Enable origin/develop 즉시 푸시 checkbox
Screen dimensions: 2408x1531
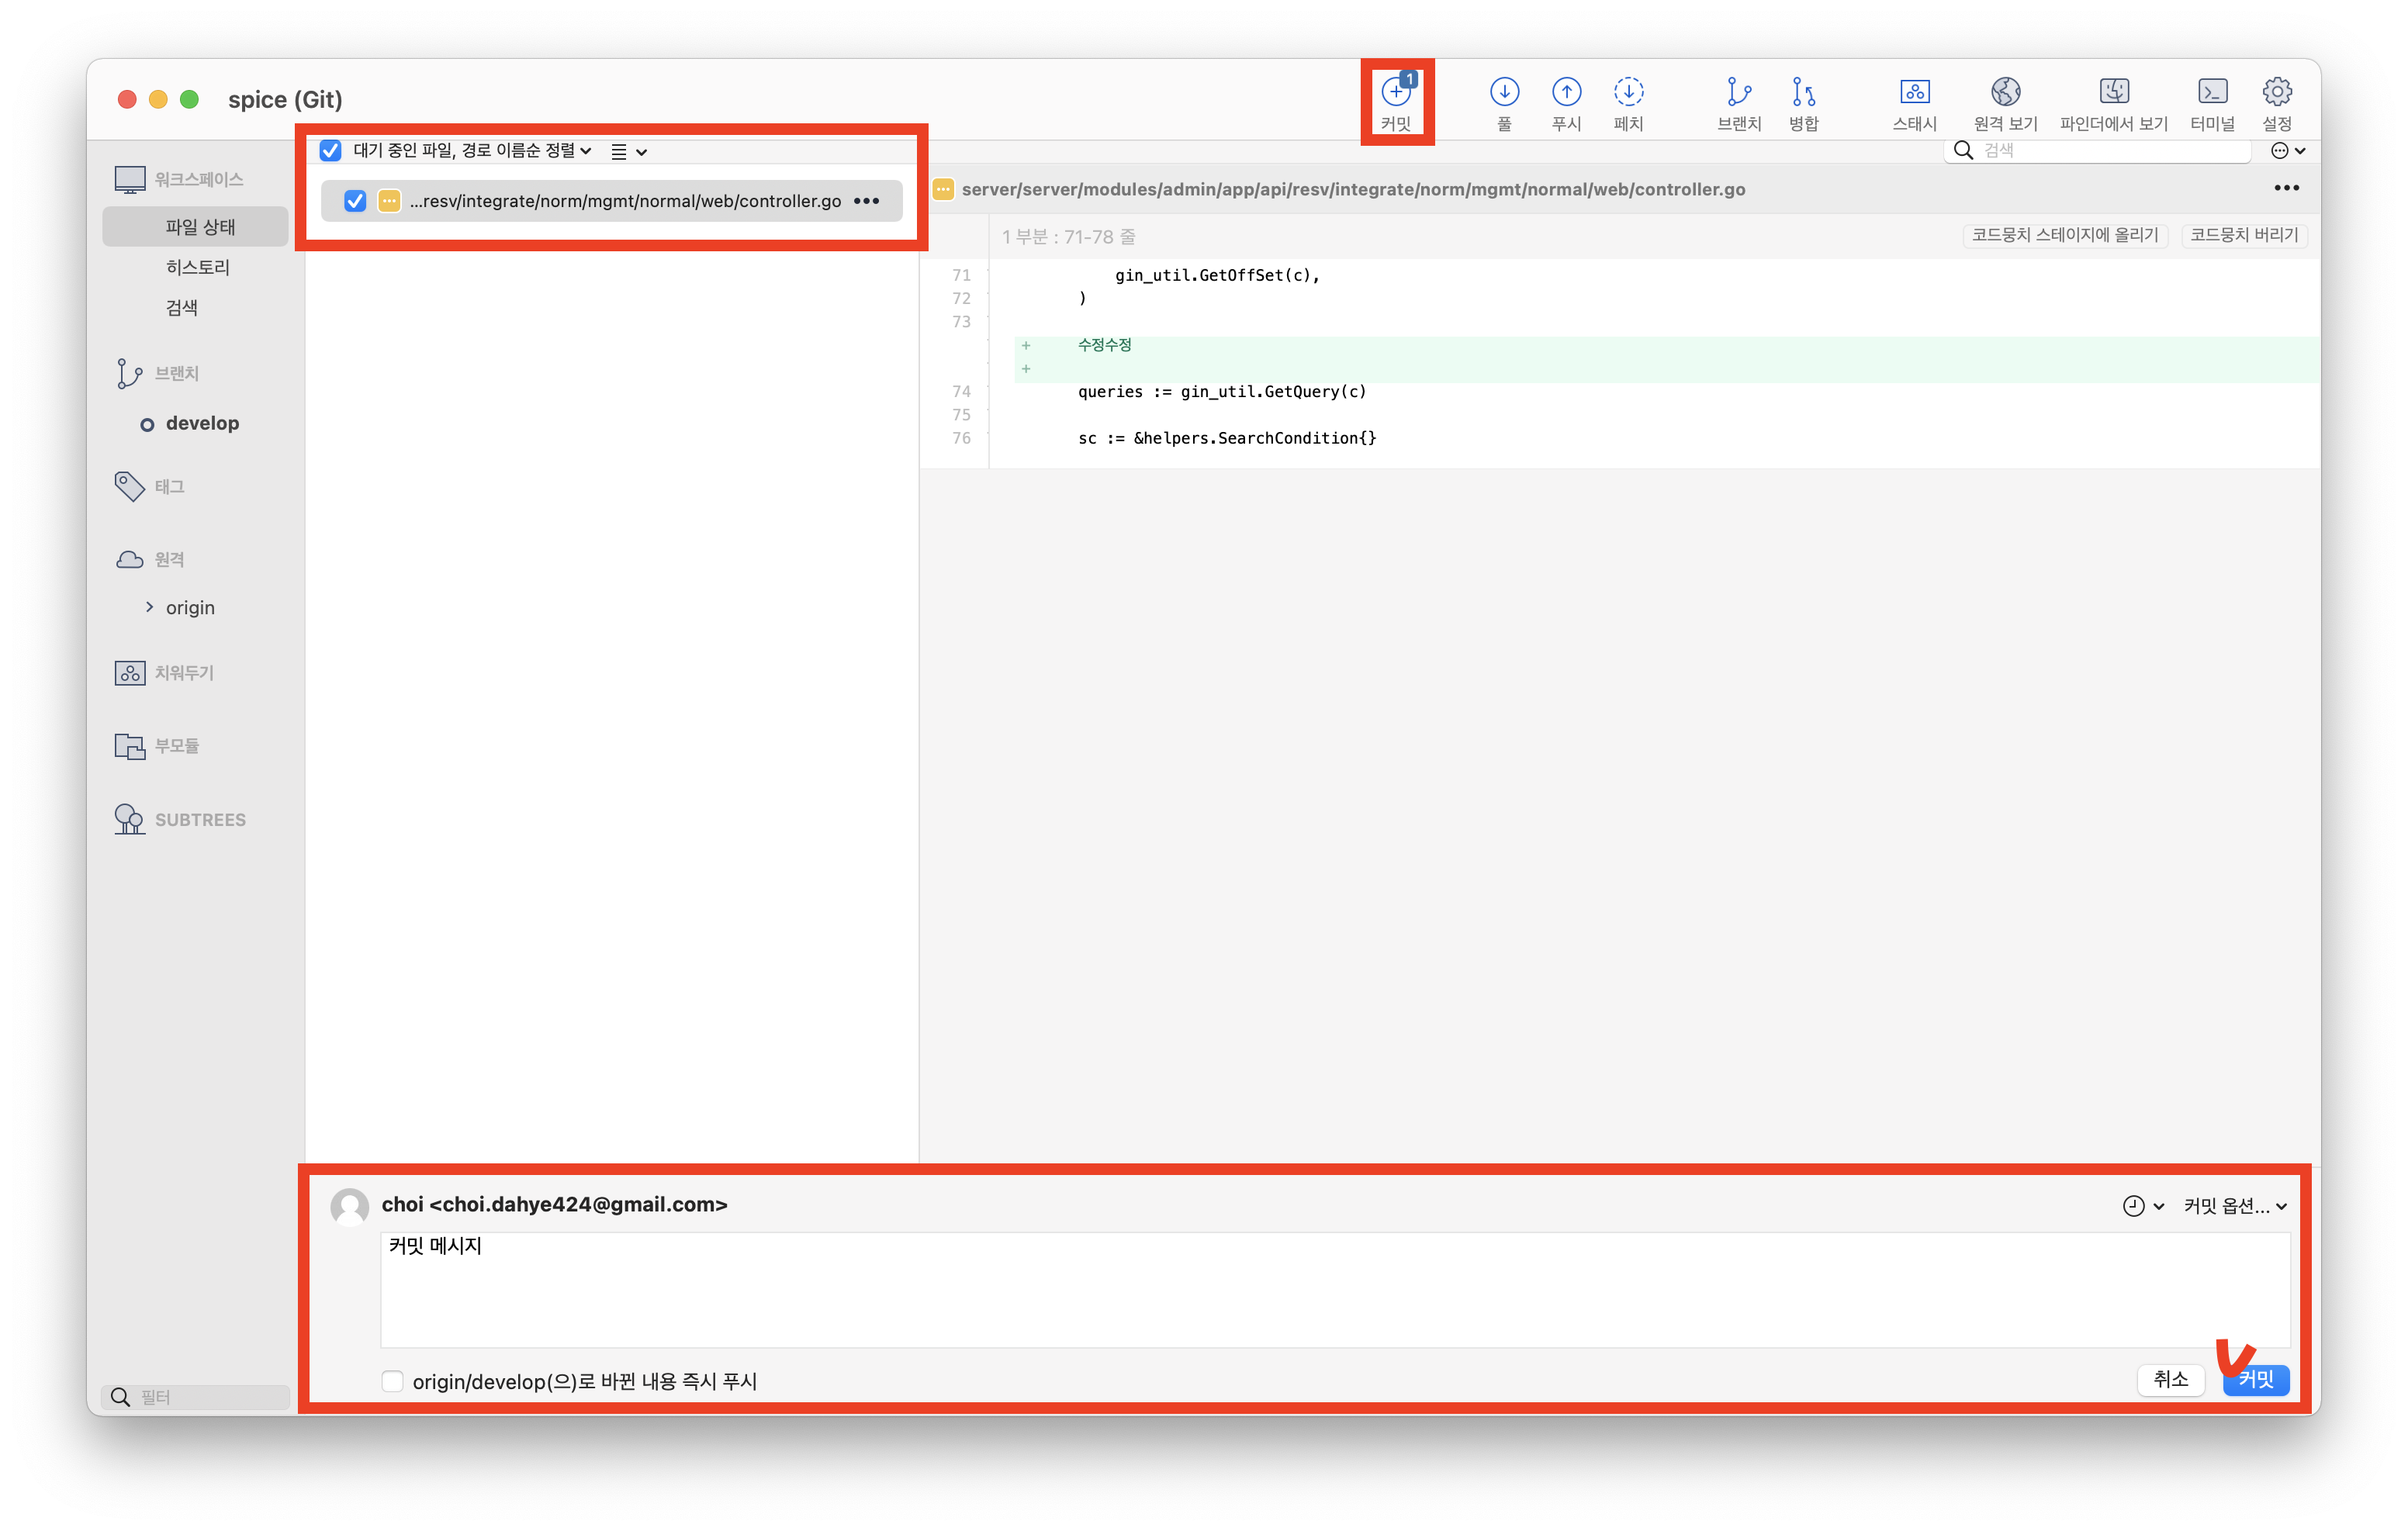coord(392,1381)
